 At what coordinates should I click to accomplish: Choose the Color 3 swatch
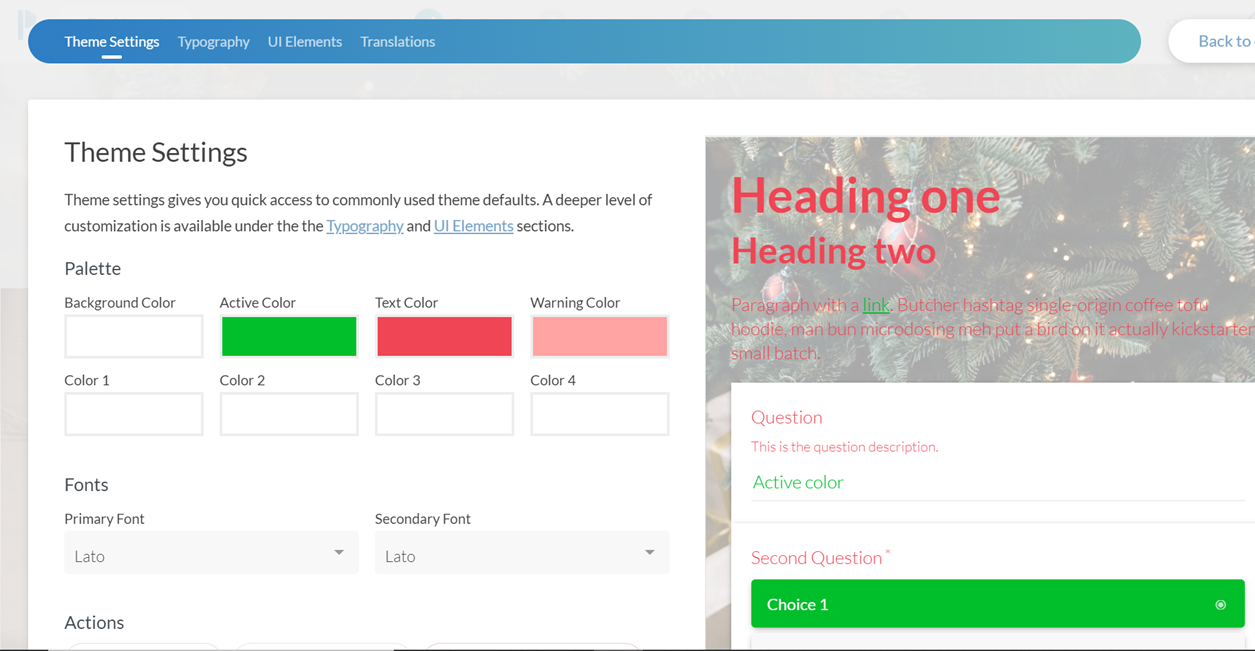pyautogui.click(x=444, y=414)
